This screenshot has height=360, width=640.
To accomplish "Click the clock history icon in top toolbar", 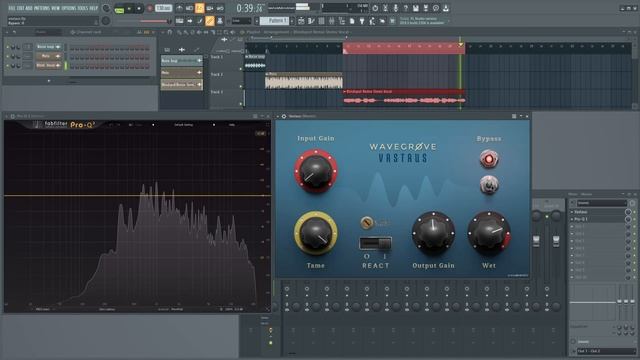I will pos(375,8).
